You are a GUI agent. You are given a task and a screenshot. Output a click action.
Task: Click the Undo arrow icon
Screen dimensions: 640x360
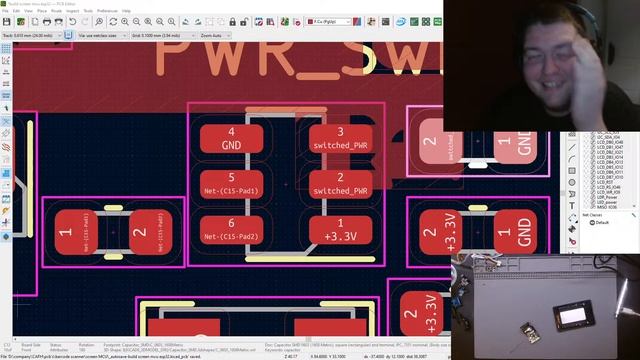(73, 22)
